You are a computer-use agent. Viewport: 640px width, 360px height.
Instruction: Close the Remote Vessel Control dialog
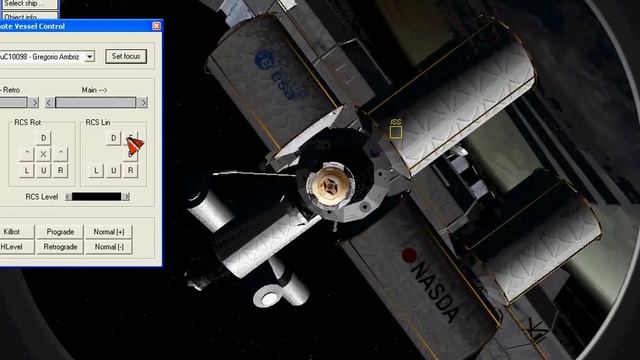pos(156,26)
